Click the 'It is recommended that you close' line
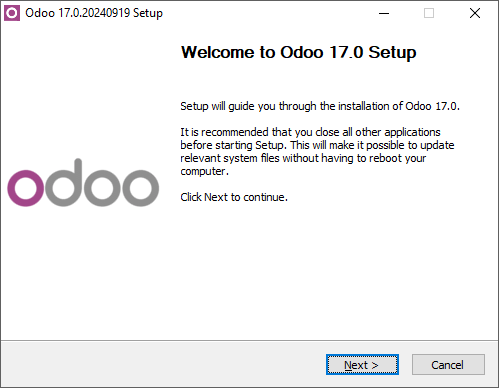Image resolution: width=499 pixels, height=388 pixels. [310, 132]
